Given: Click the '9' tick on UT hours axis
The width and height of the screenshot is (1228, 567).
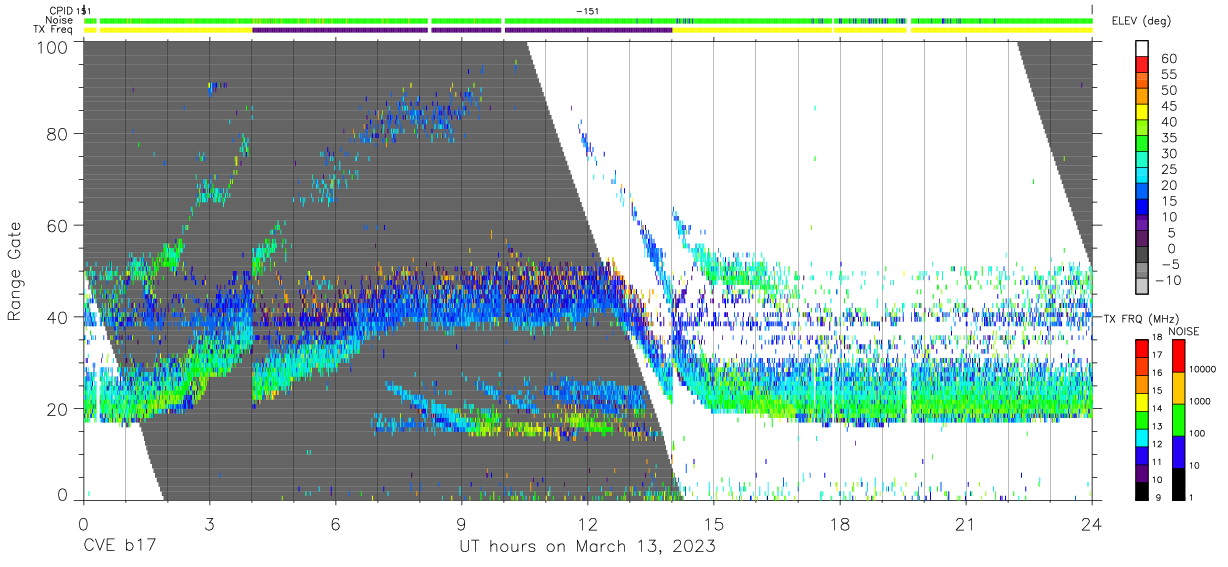Looking at the screenshot, I should point(461,523).
